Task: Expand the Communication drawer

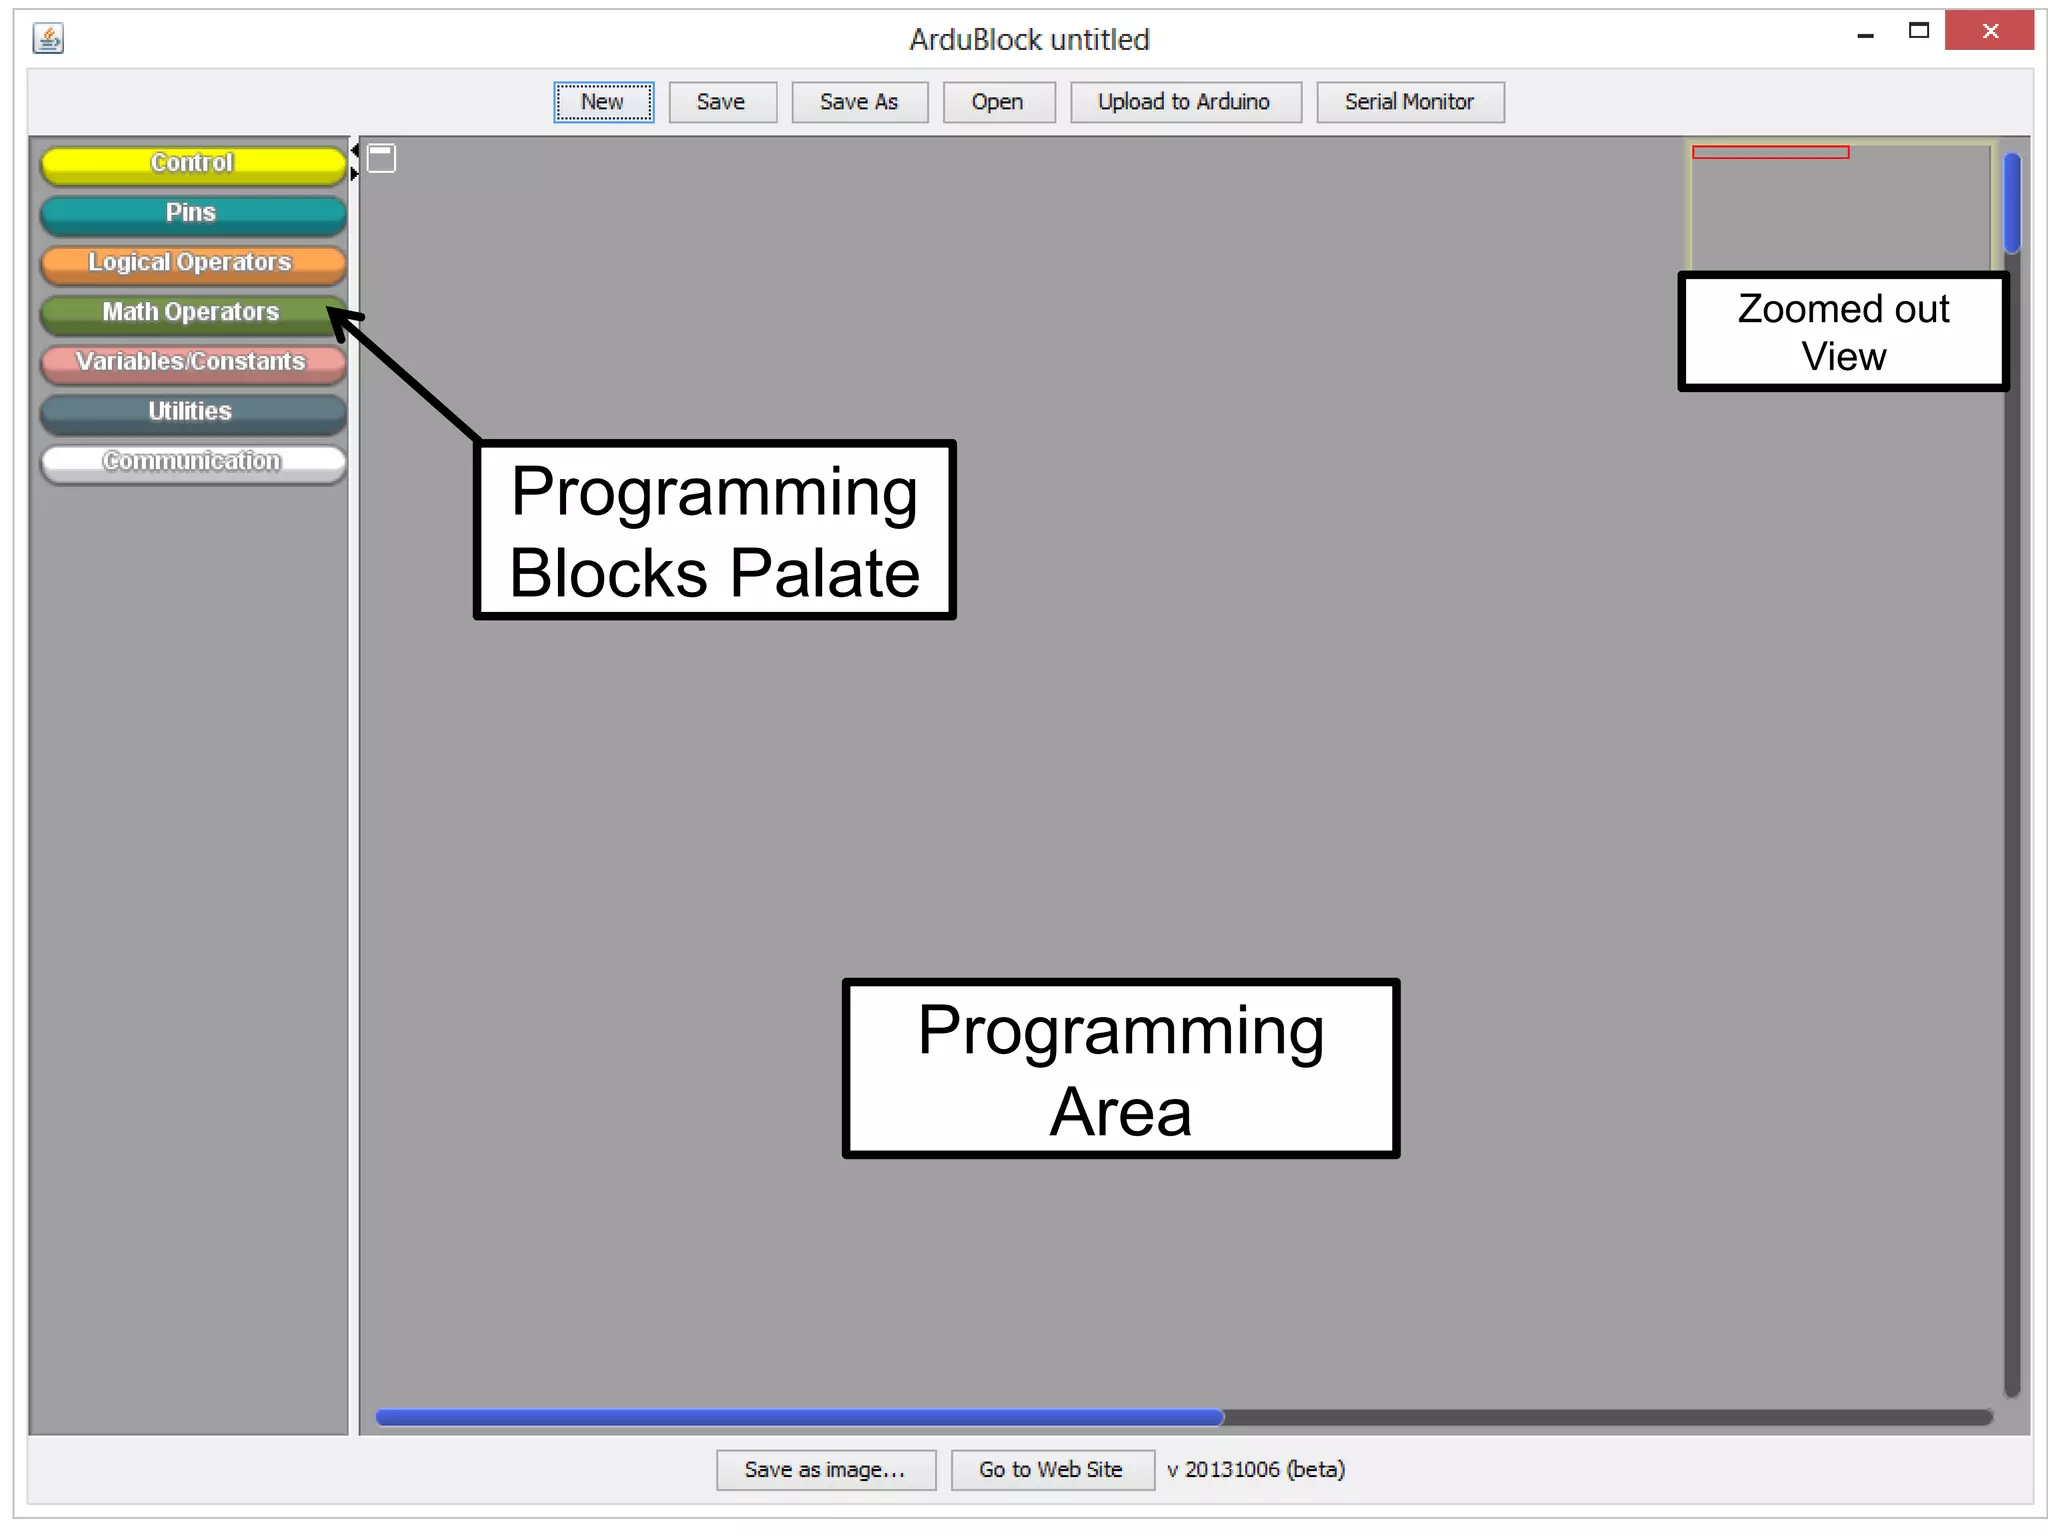Action: click(193, 463)
